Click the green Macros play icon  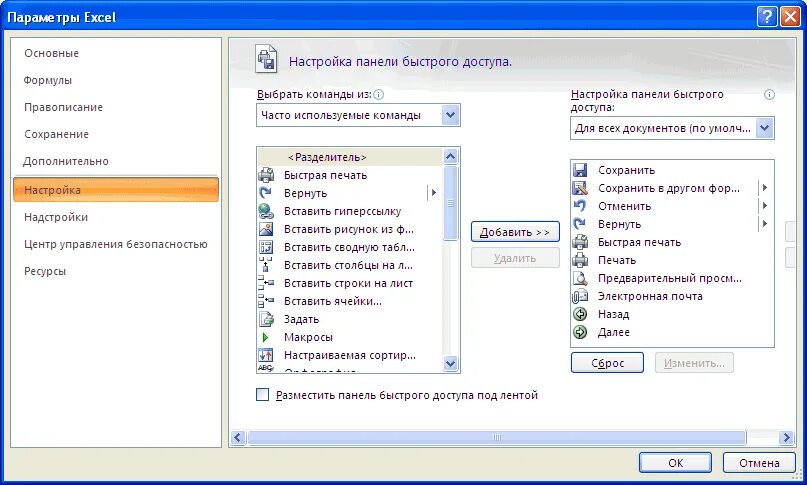click(x=266, y=337)
